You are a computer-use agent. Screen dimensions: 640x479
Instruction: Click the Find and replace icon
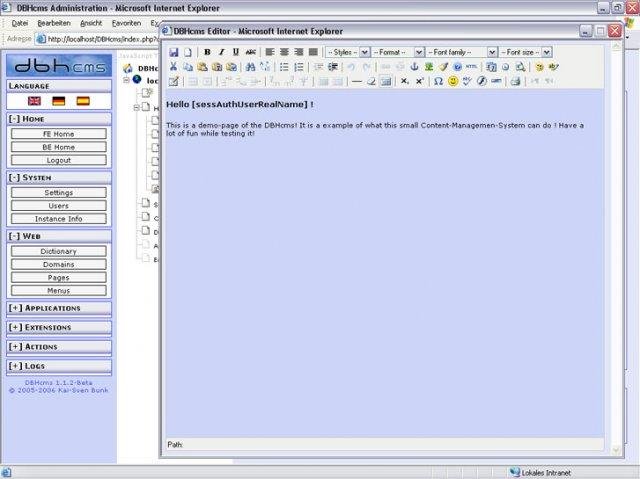265,67
